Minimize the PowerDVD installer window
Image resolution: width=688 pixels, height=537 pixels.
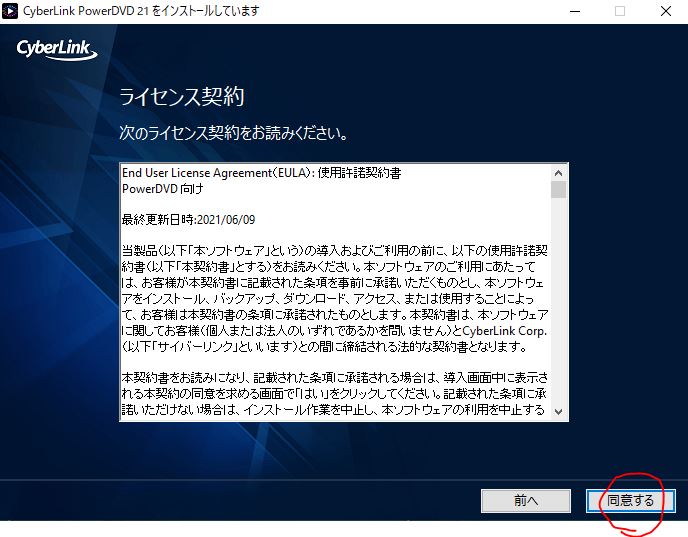pos(575,11)
